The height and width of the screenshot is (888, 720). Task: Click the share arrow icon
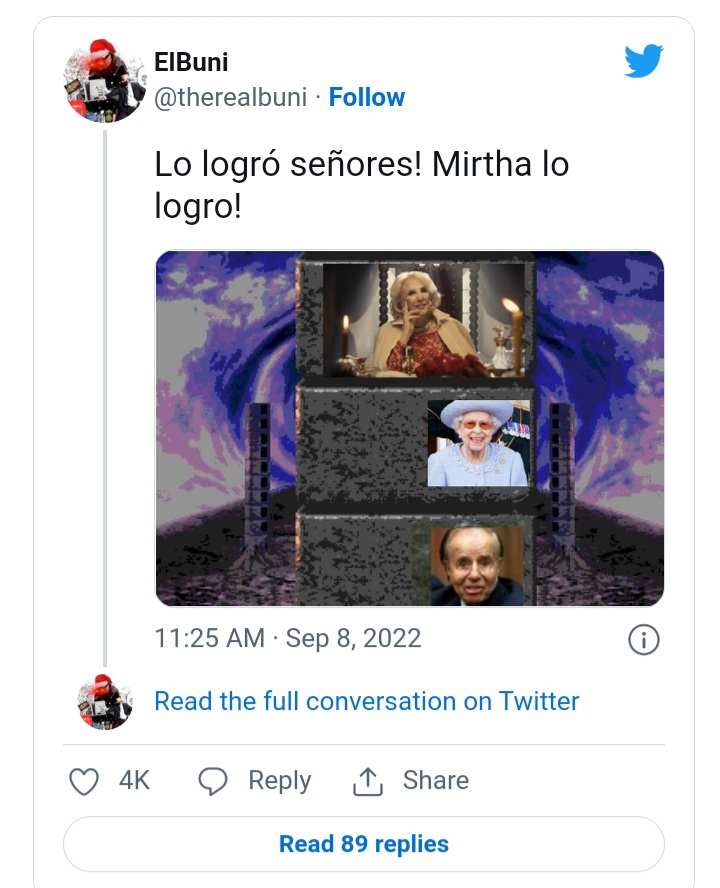pos(368,781)
